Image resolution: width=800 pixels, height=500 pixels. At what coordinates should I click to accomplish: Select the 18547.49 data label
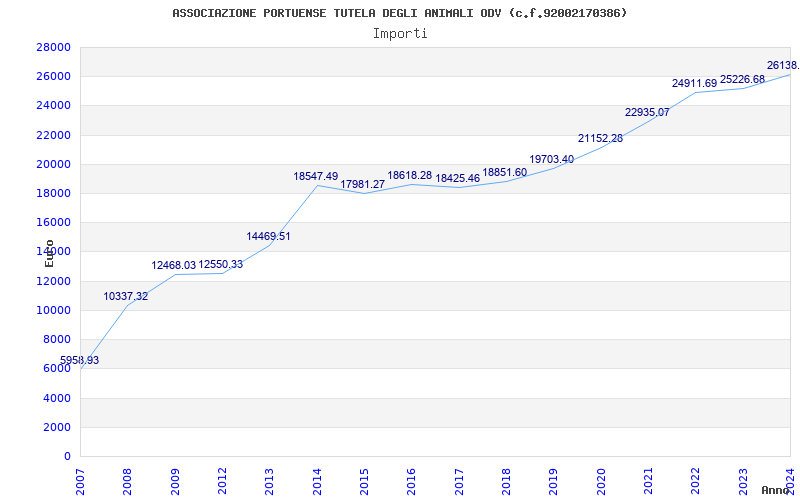click(x=315, y=176)
